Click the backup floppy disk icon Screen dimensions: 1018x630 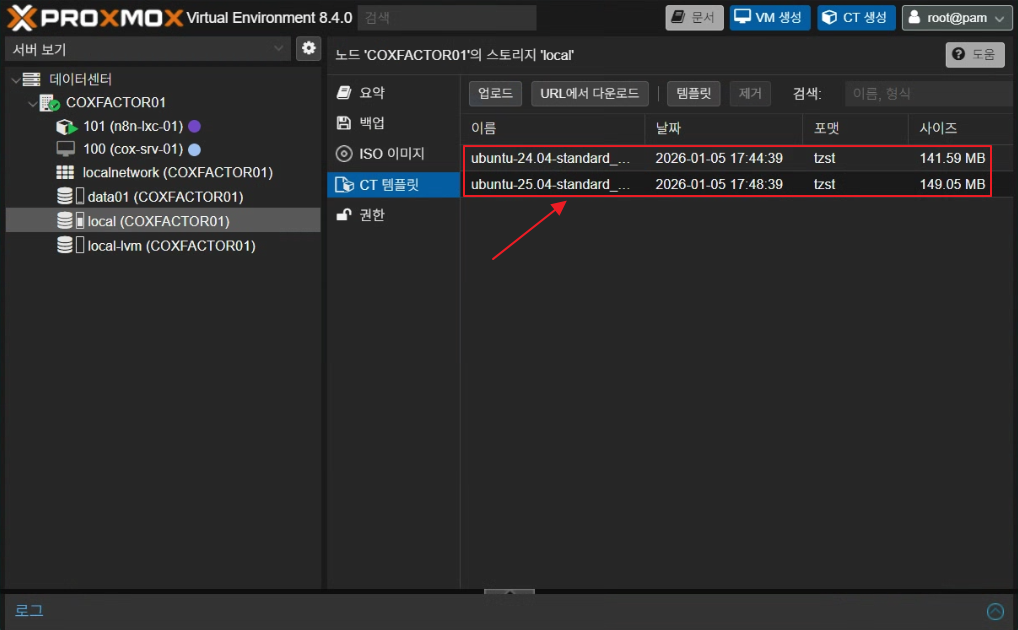(344, 123)
